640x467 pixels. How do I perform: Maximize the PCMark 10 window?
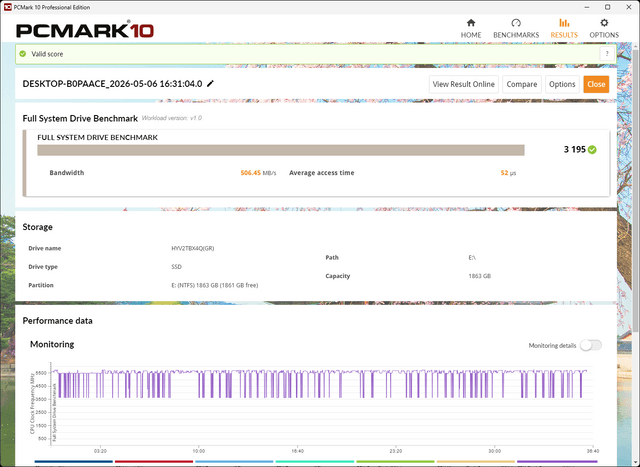pos(607,7)
